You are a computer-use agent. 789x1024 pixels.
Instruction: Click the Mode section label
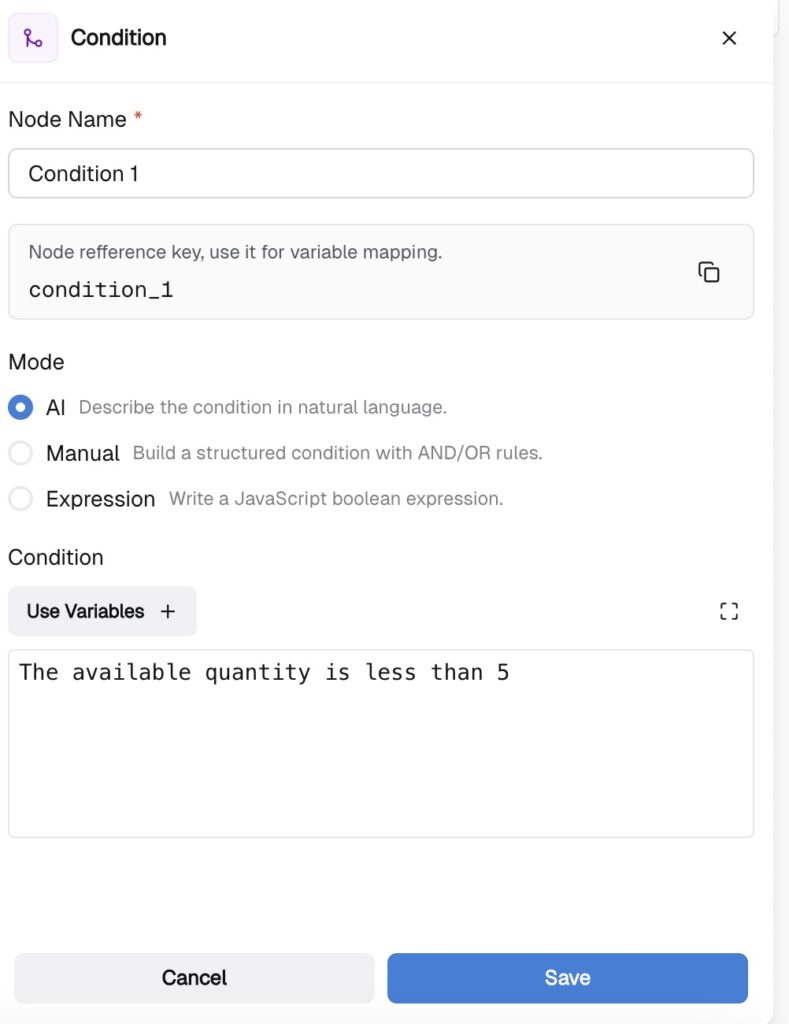36,362
